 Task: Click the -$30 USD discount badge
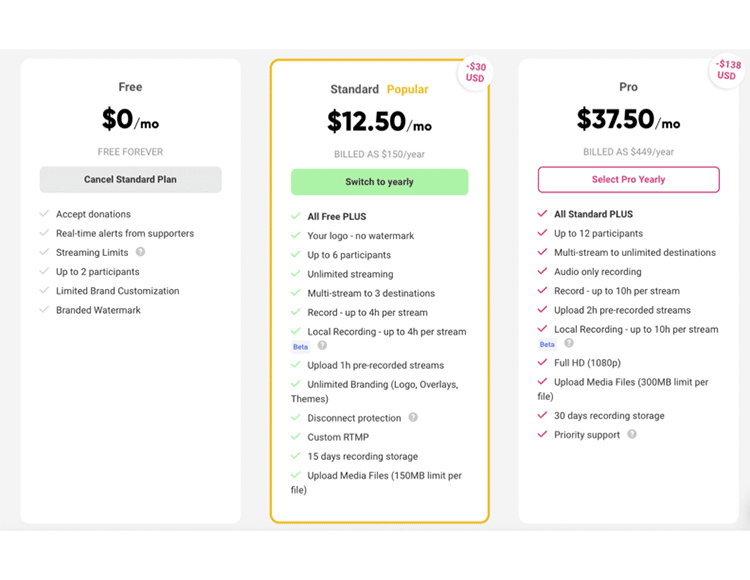475,73
